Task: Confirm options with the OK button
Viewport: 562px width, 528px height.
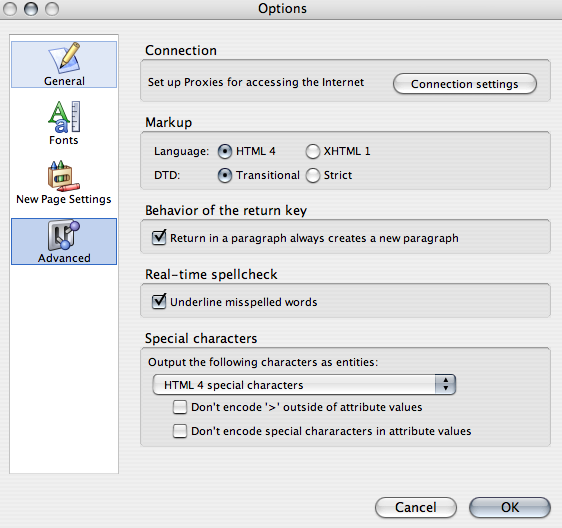Action: click(x=510, y=507)
